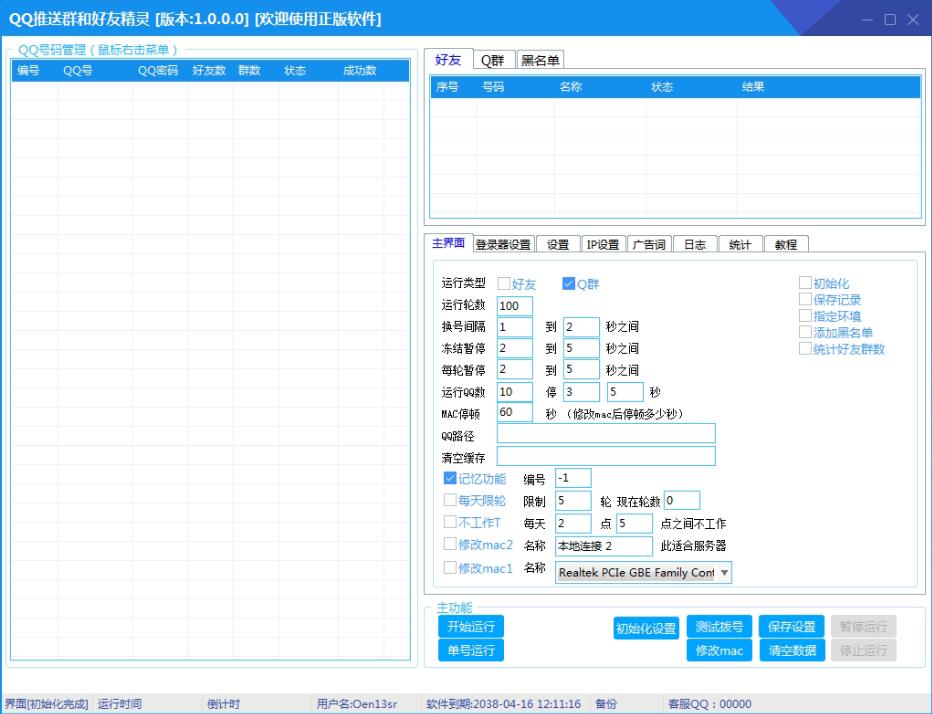Image resolution: width=932 pixels, height=714 pixels.
Task: Click the 换号间隔 maximum seconds field
Action: pyautogui.click(x=581, y=326)
